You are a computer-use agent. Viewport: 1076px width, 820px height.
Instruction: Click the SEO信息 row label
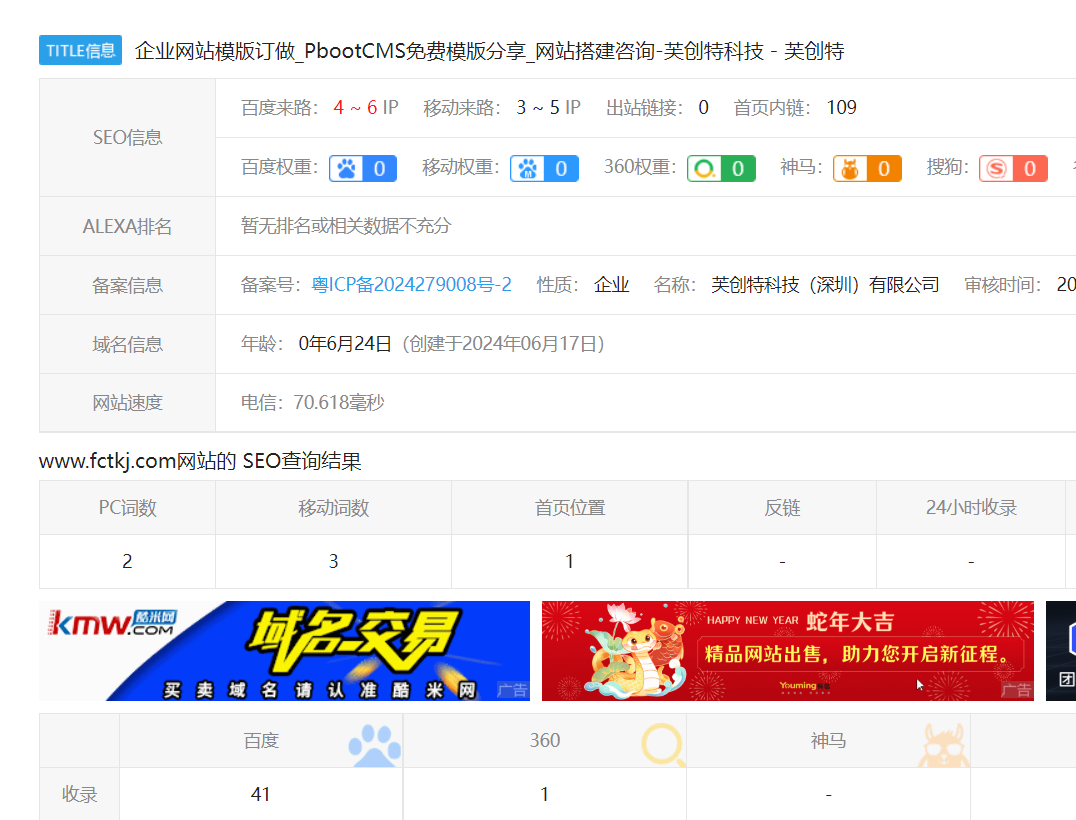[x=128, y=137]
